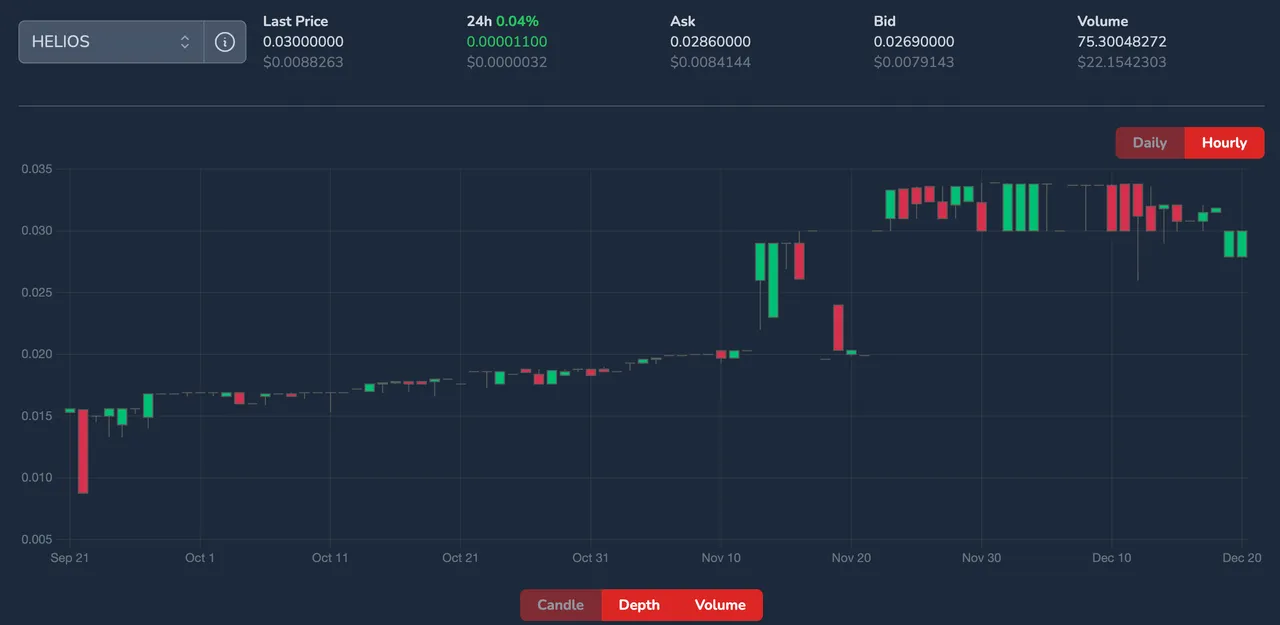Click the Nov 10 date axis label
1280x625 pixels.
(721, 558)
